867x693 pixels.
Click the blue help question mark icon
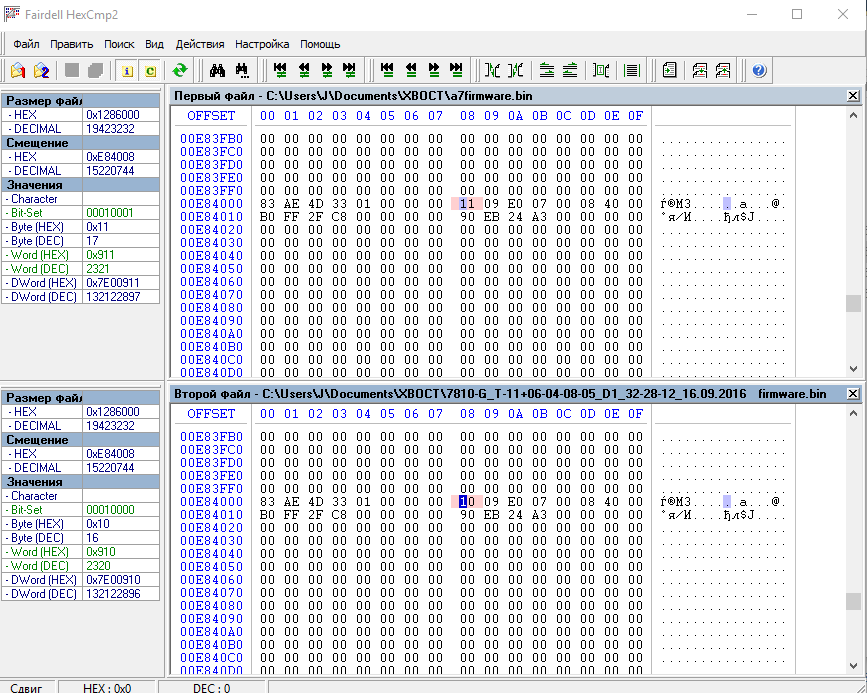[x=759, y=70]
